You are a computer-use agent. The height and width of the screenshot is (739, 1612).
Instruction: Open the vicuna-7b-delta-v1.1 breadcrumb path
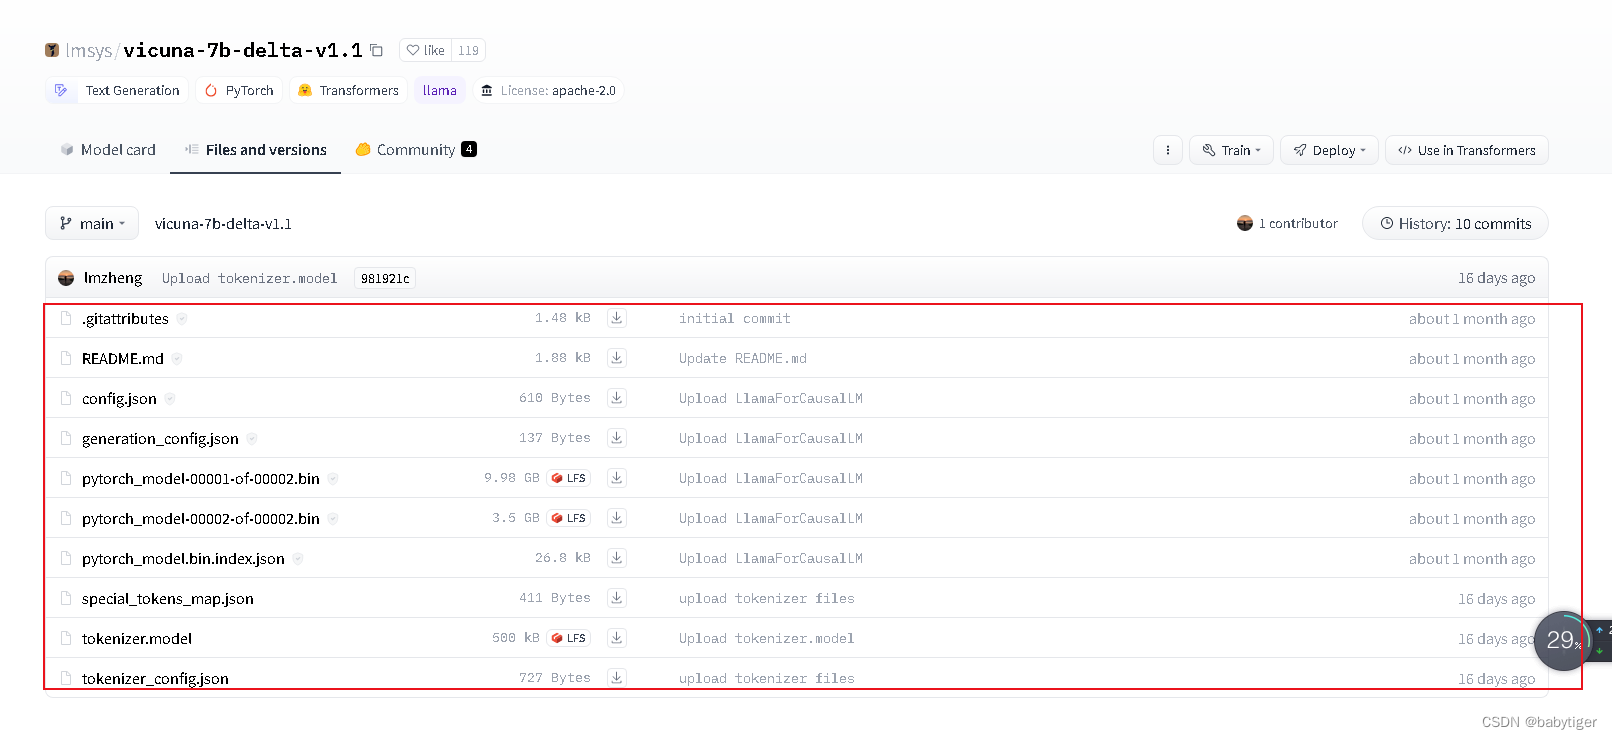click(223, 224)
